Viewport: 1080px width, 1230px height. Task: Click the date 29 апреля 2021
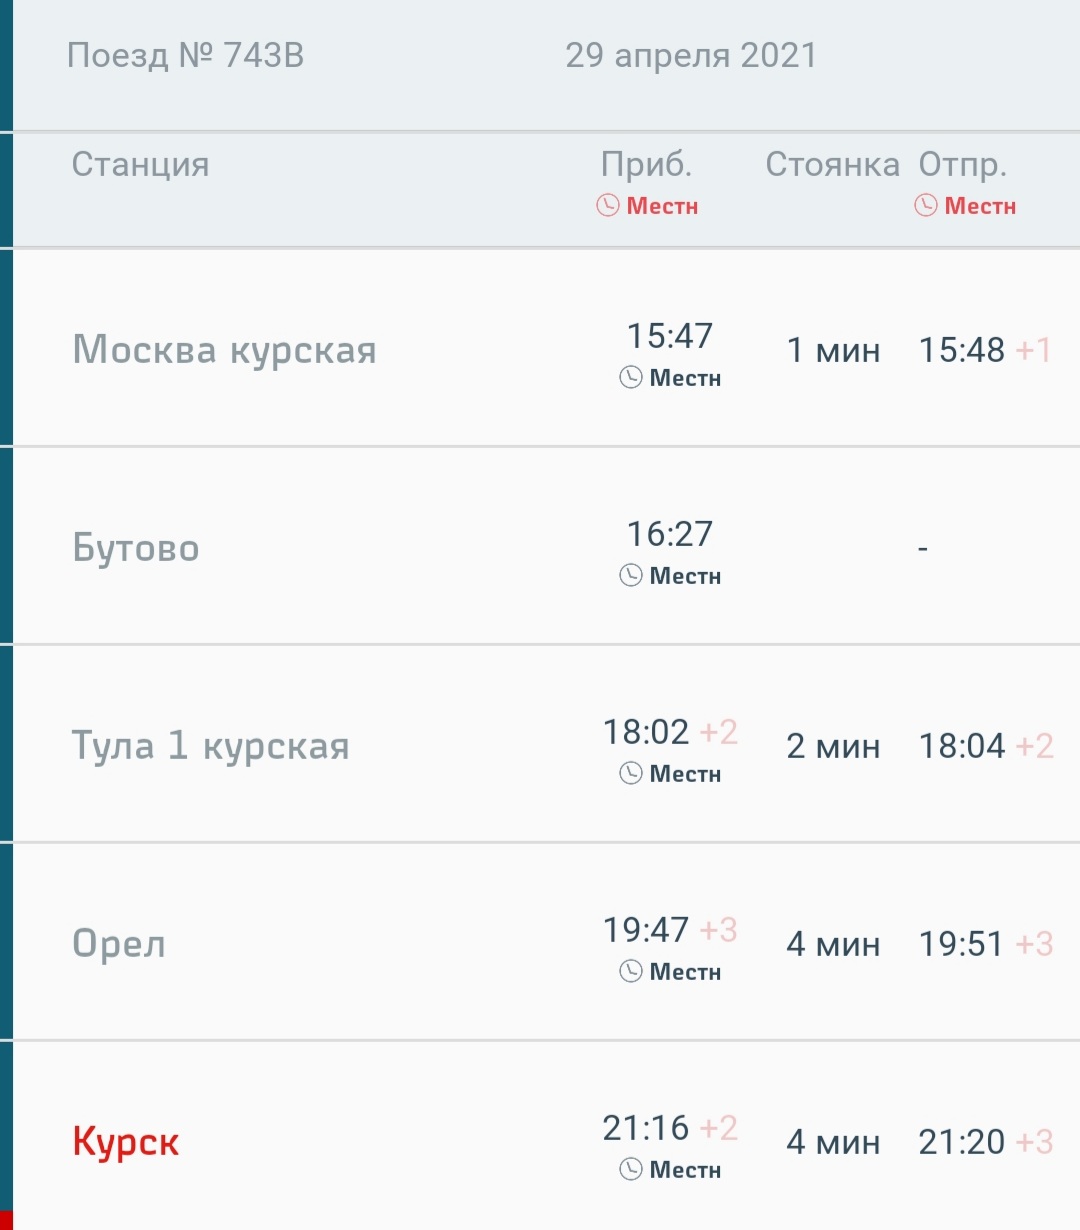[x=691, y=55]
